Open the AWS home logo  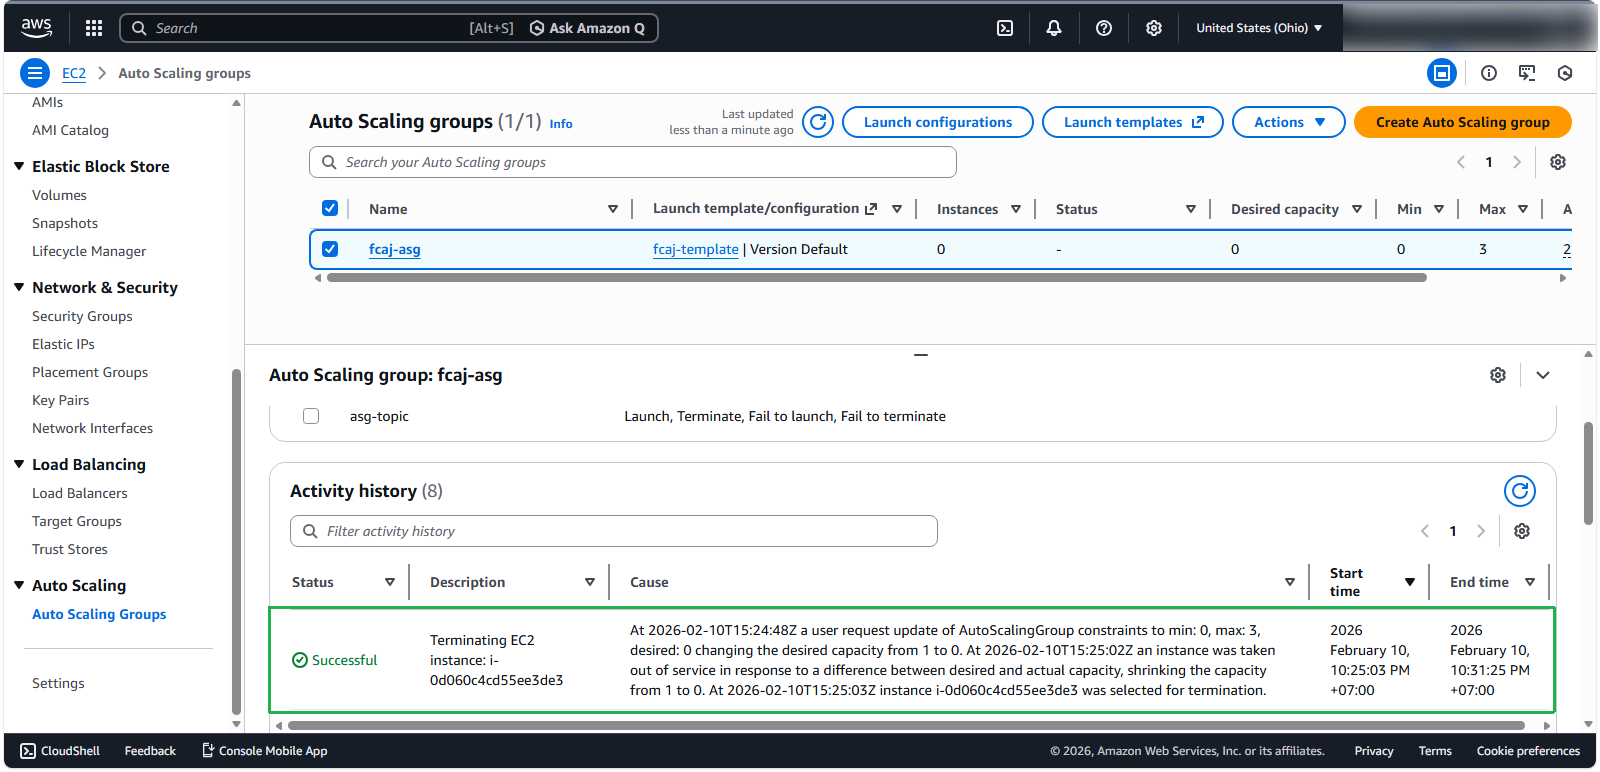36,28
